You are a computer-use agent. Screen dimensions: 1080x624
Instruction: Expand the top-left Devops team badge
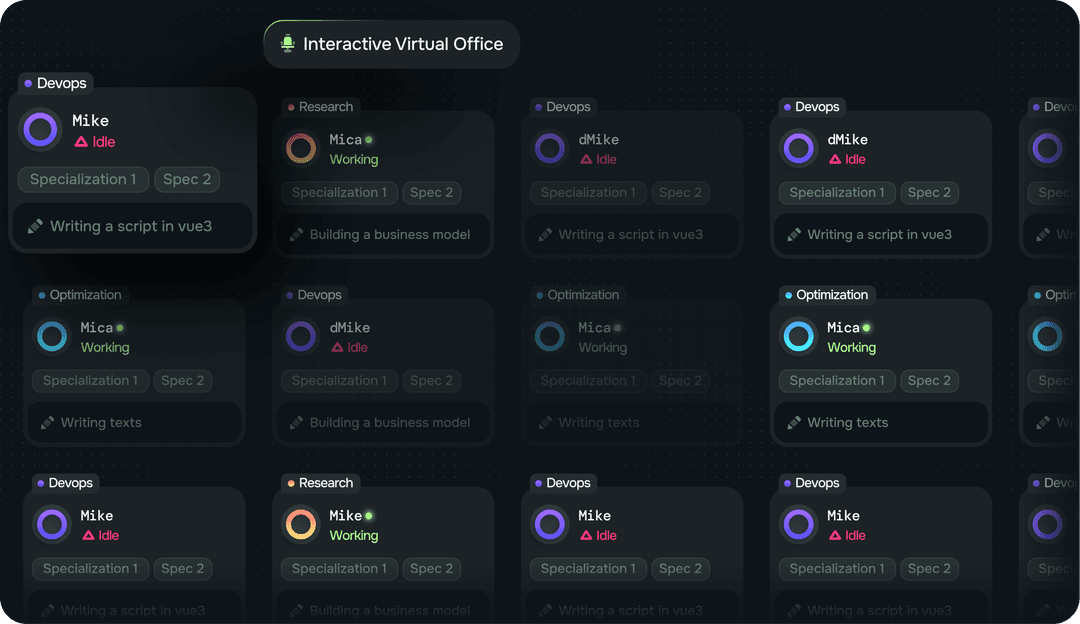tap(55, 83)
